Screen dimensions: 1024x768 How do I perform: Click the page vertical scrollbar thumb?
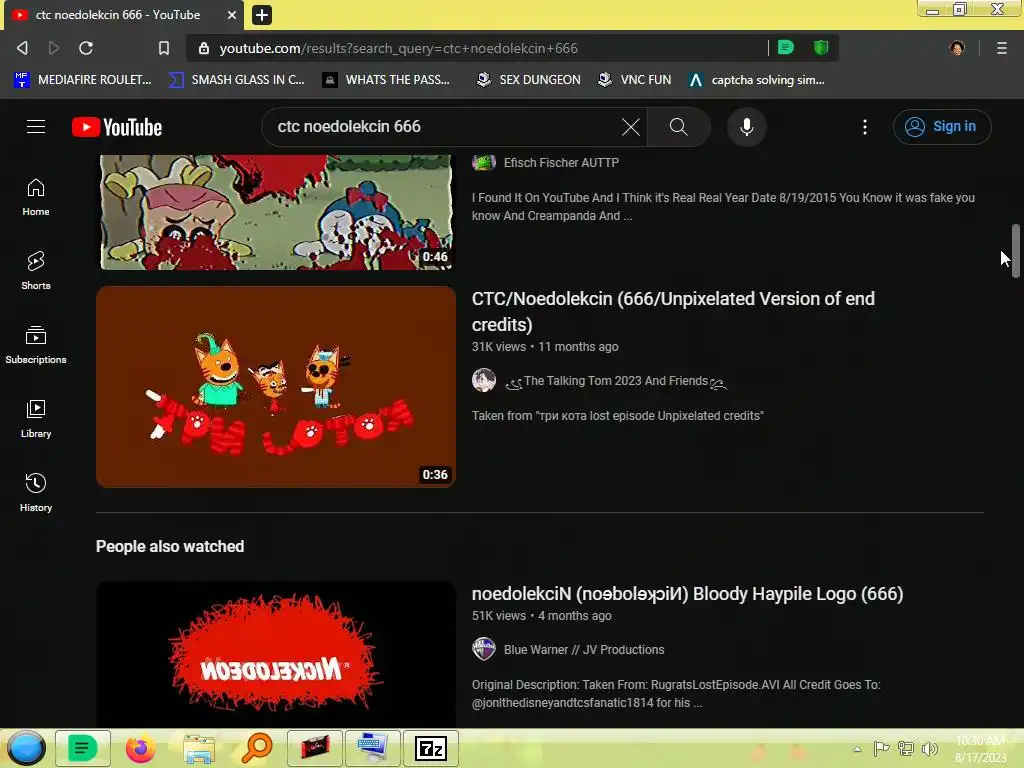(x=1016, y=251)
